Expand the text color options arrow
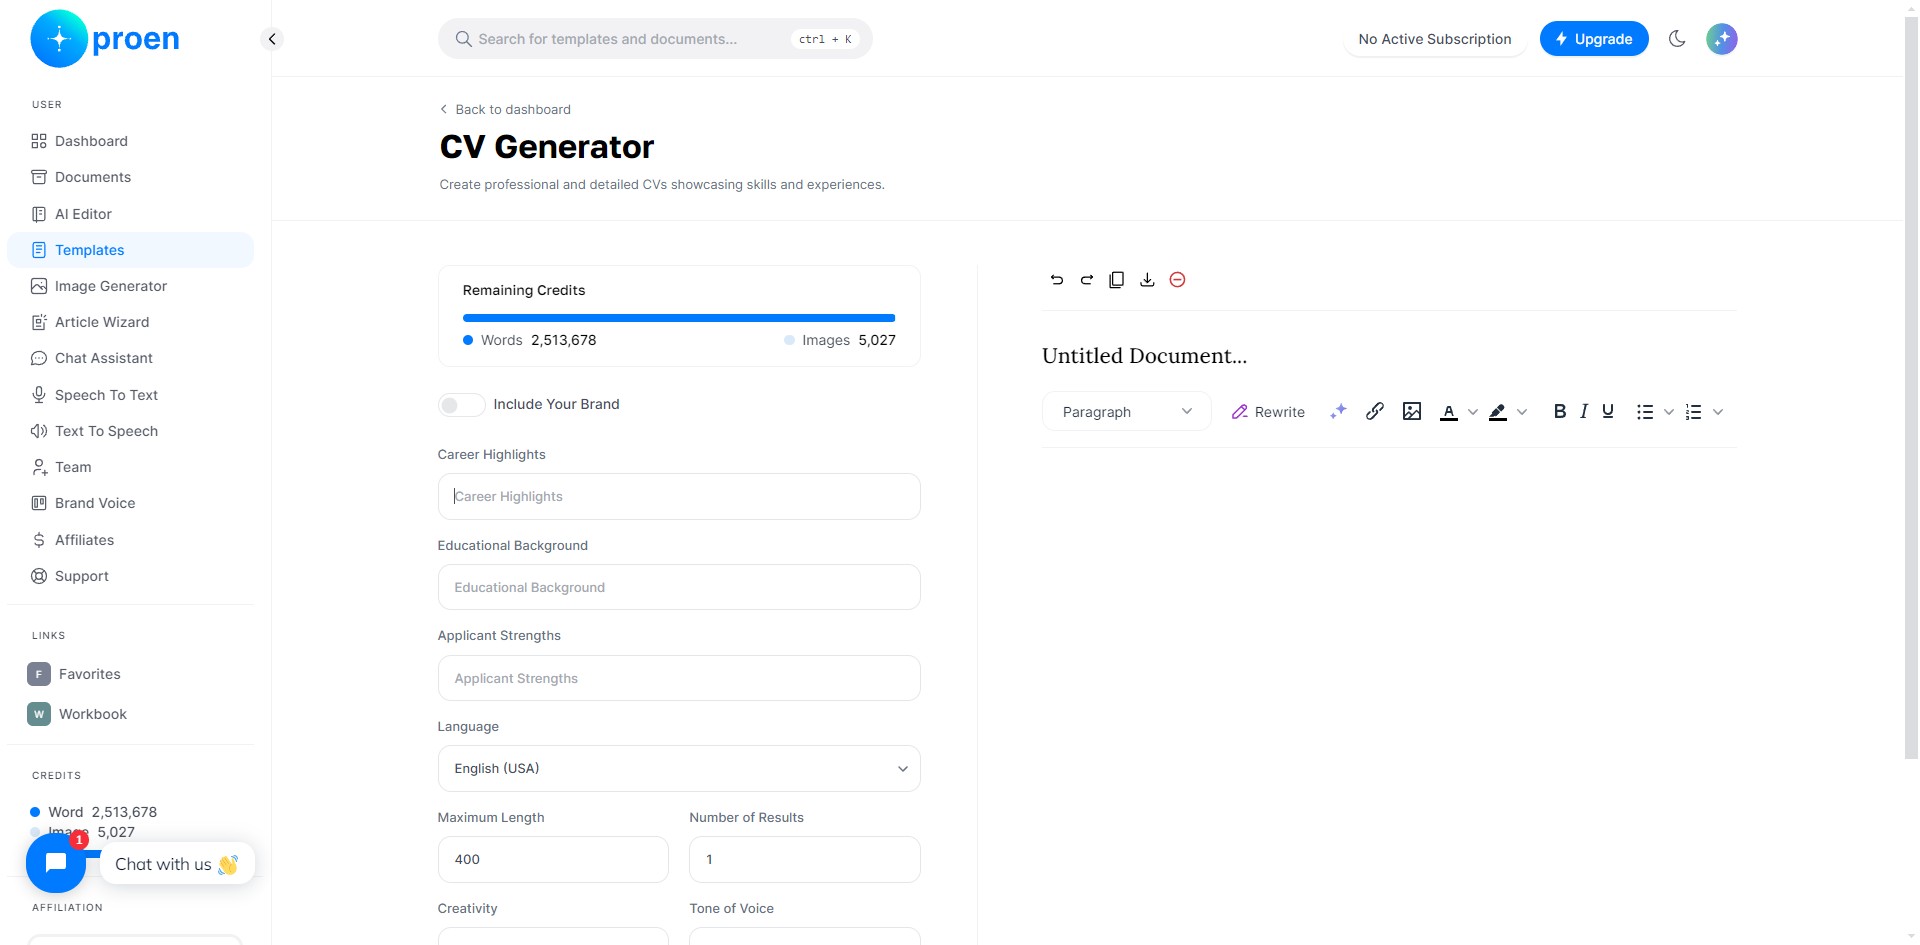This screenshot has width=1920, height=945. 1473,412
